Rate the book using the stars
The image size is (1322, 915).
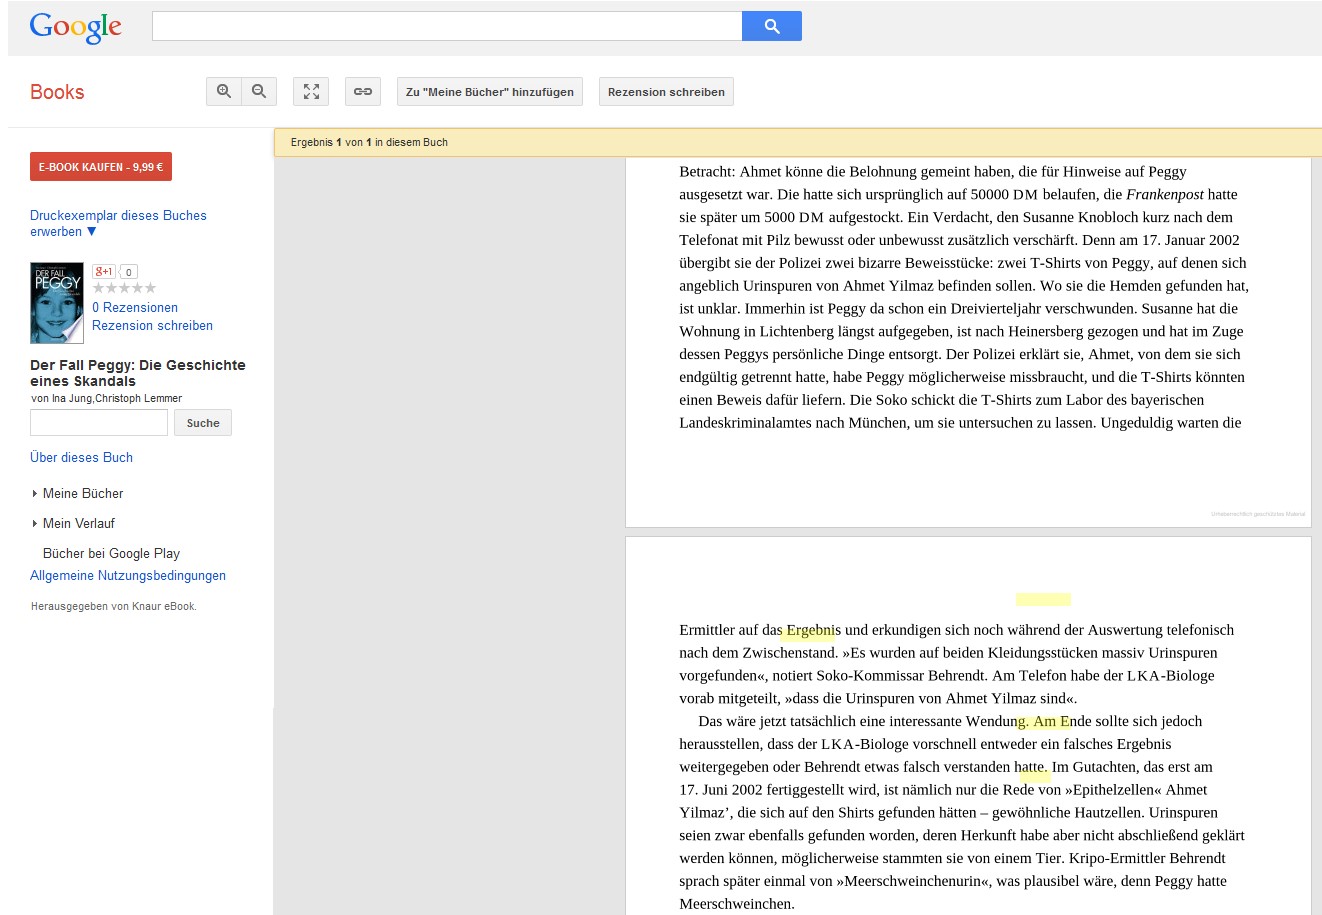(x=124, y=288)
